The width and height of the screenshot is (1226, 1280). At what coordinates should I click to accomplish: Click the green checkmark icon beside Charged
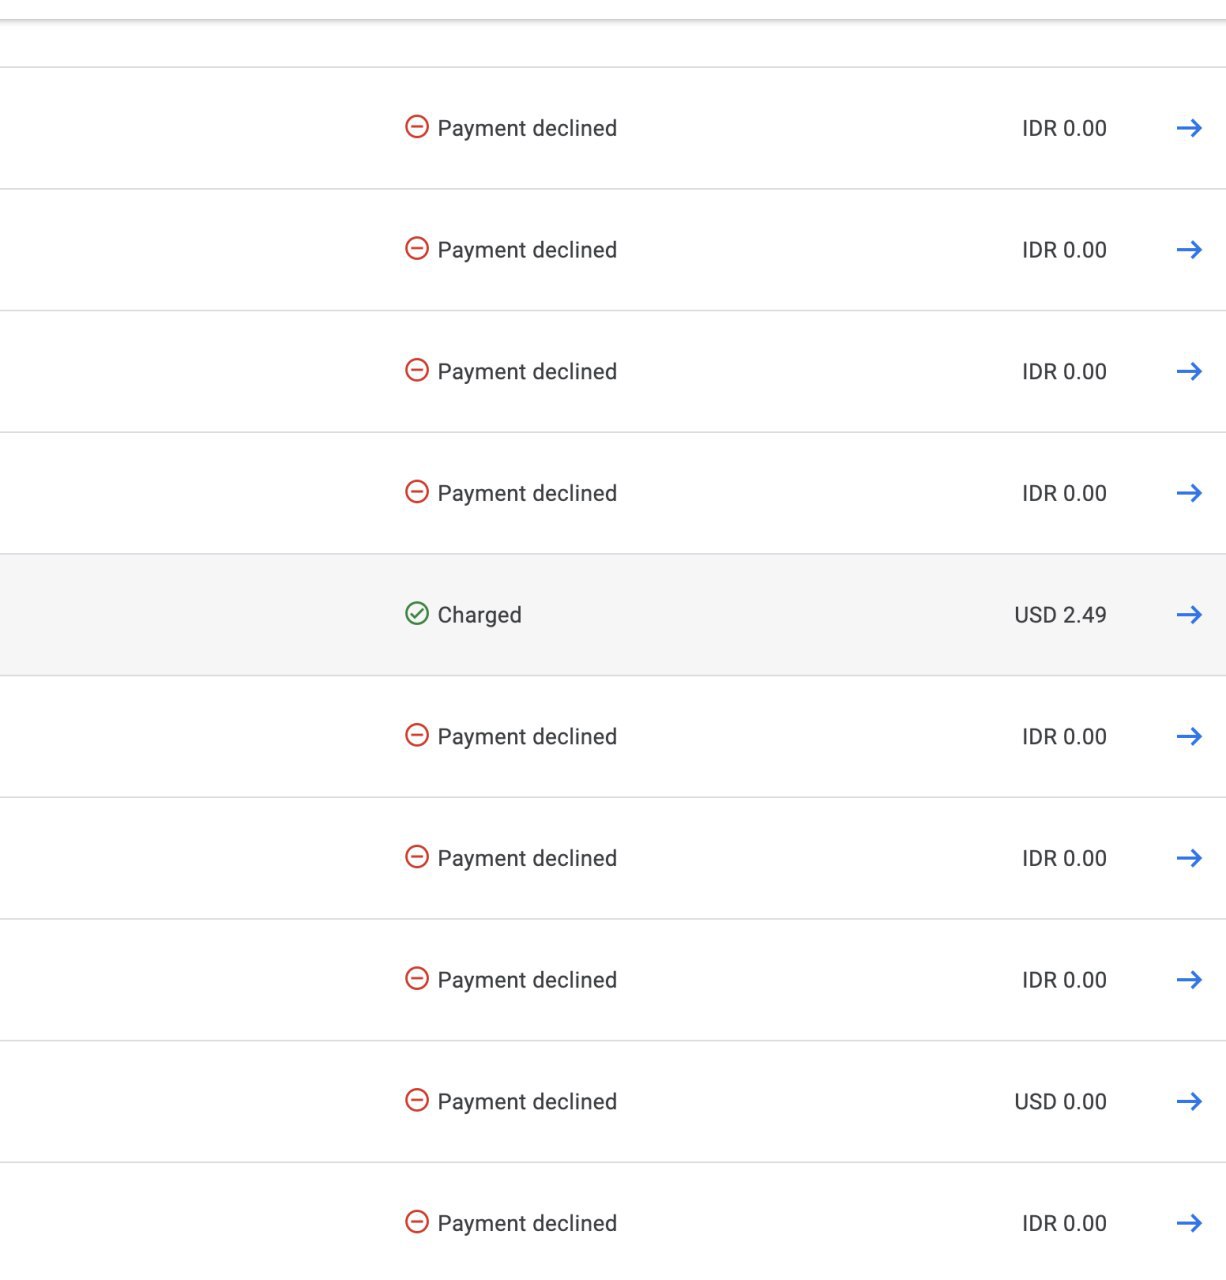pyautogui.click(x=417, y=613)
